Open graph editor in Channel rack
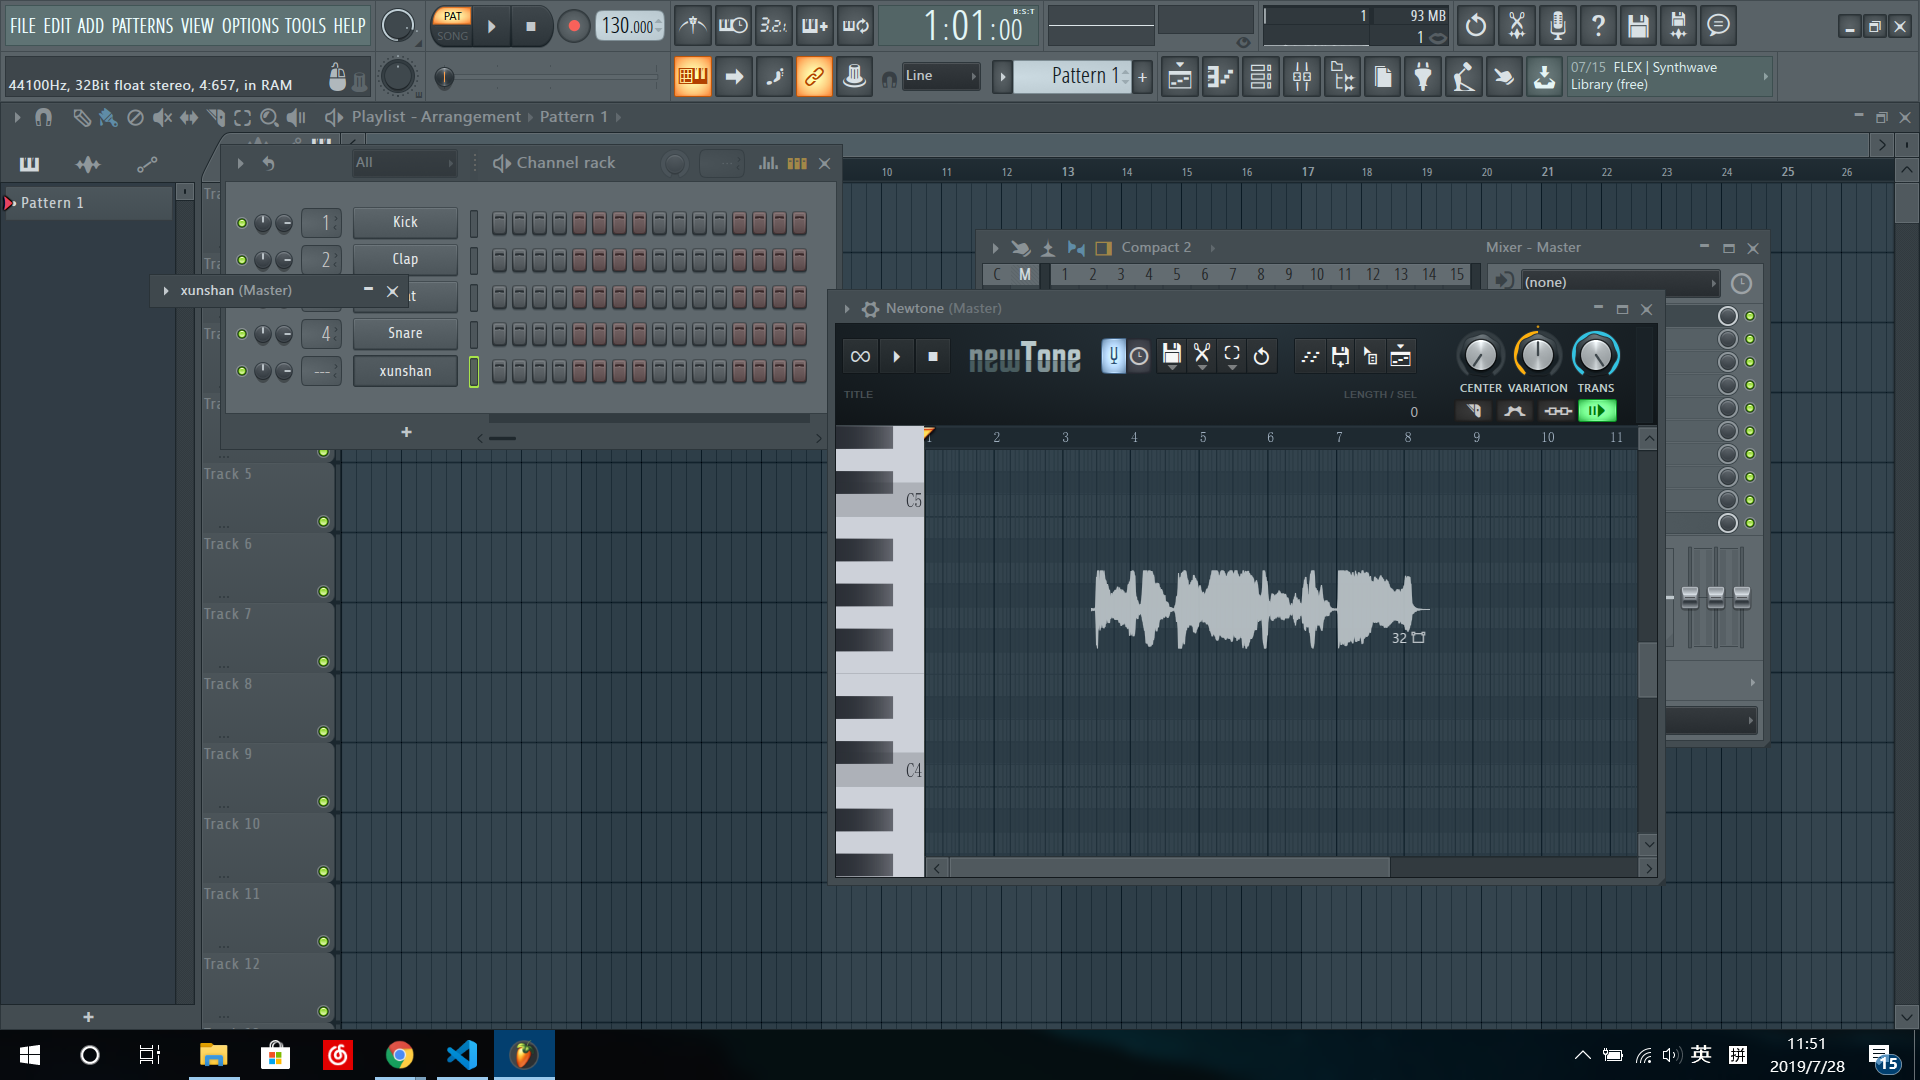This screenshot has width=1920, height=1080. pyautogui.click(x=768, y=163)
